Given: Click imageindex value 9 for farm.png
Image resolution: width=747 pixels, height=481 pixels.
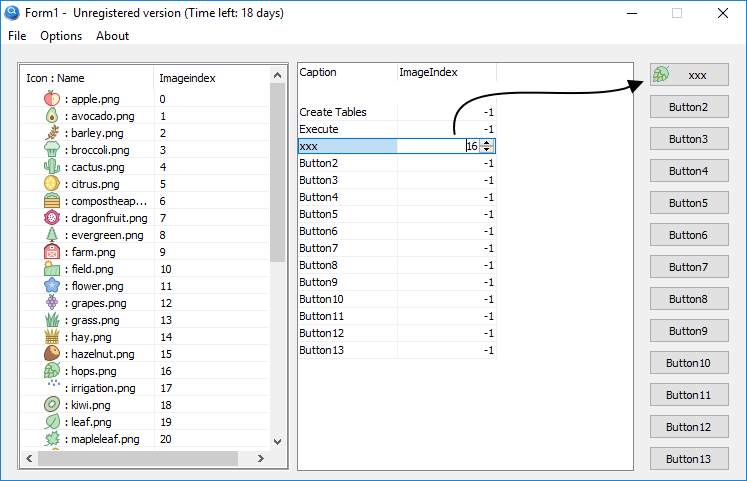Looking at the screenshot, I should pyautogui.click(x=162, y=252).
